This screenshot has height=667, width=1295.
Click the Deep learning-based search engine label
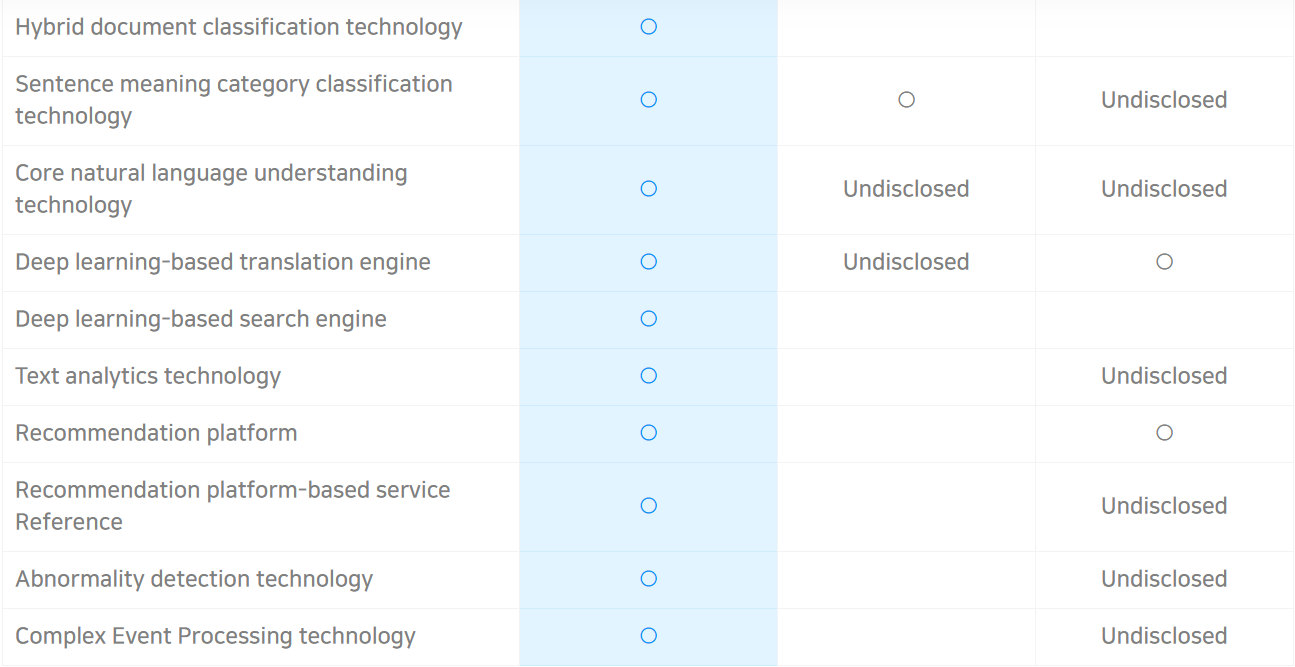coord(201,319)
